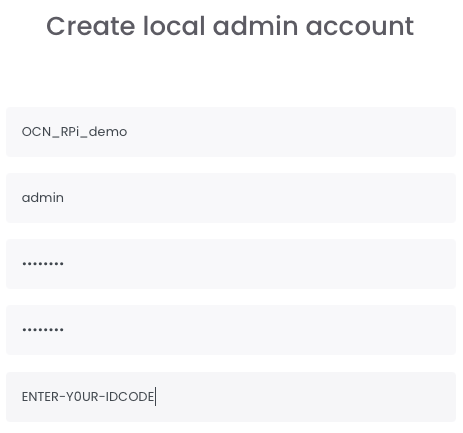Click the dots of the confirm password
The image size is (463, 433).
[x=43, y=330]
